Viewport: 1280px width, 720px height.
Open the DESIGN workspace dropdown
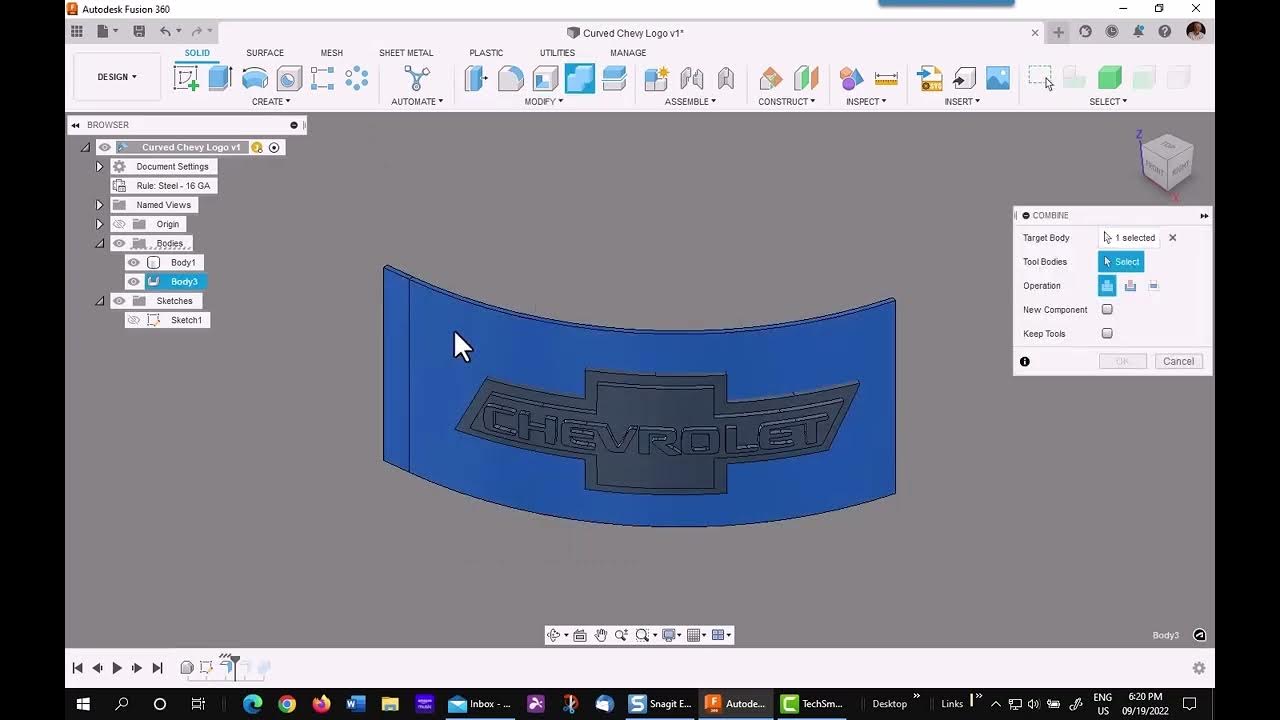pos(117,77)
